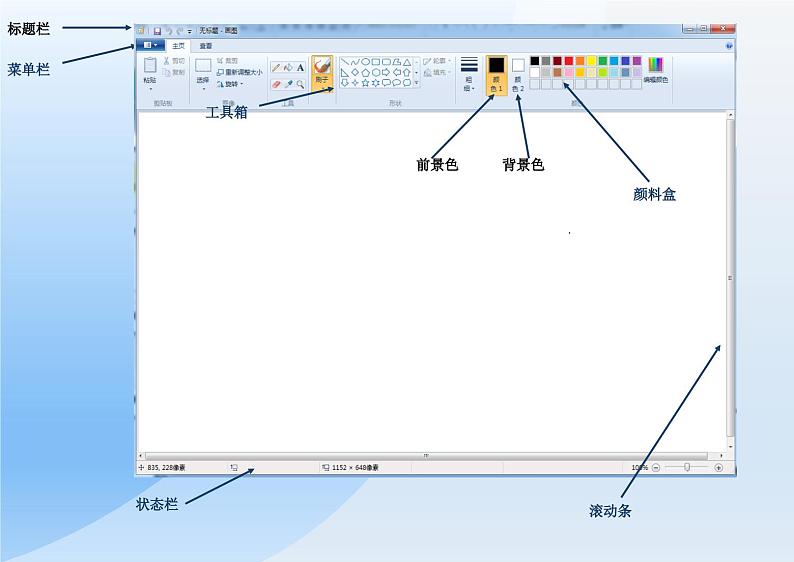Viewport: 794px width, 562px height.
Task: Pick the green palette swatch
Action: 603,61
